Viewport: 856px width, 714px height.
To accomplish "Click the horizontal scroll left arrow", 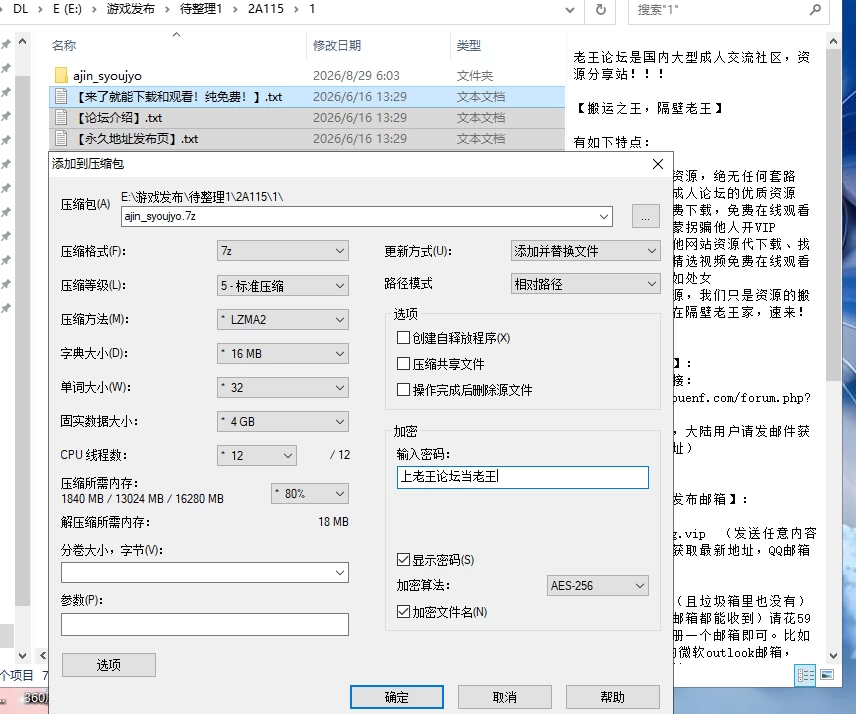I will click(43, 655).
